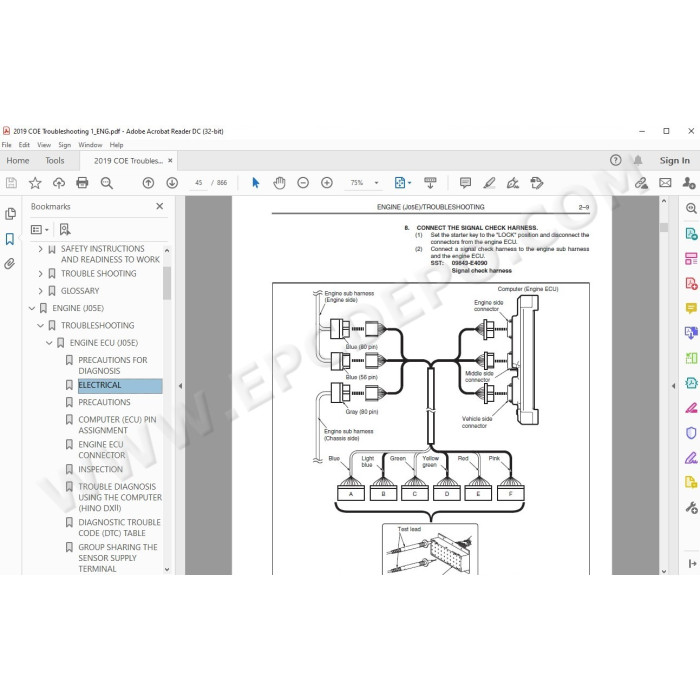Collapse the ENGINE ECU (J05E) bookmark
The width and height of the screenshot is (700, 700).
point(49,343)
